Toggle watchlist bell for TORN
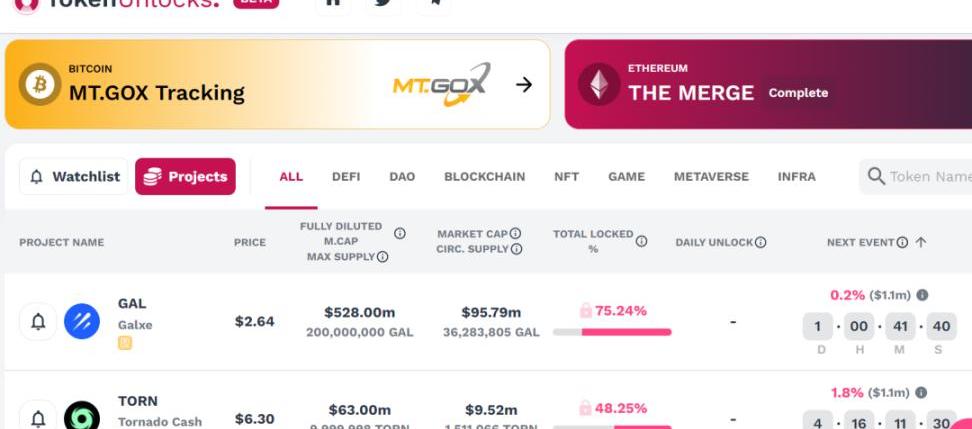This screenshot has width=972, height=429. [38, 418]
